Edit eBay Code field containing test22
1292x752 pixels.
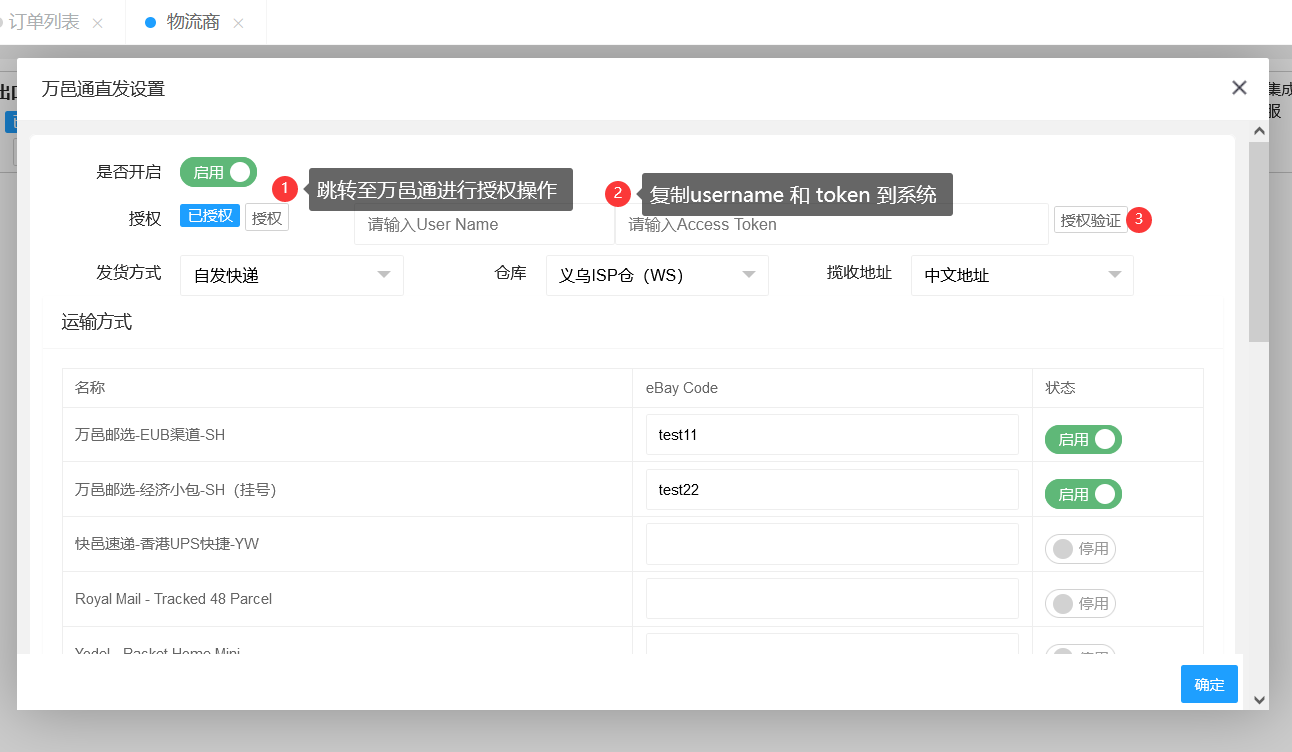coord(832,490)
